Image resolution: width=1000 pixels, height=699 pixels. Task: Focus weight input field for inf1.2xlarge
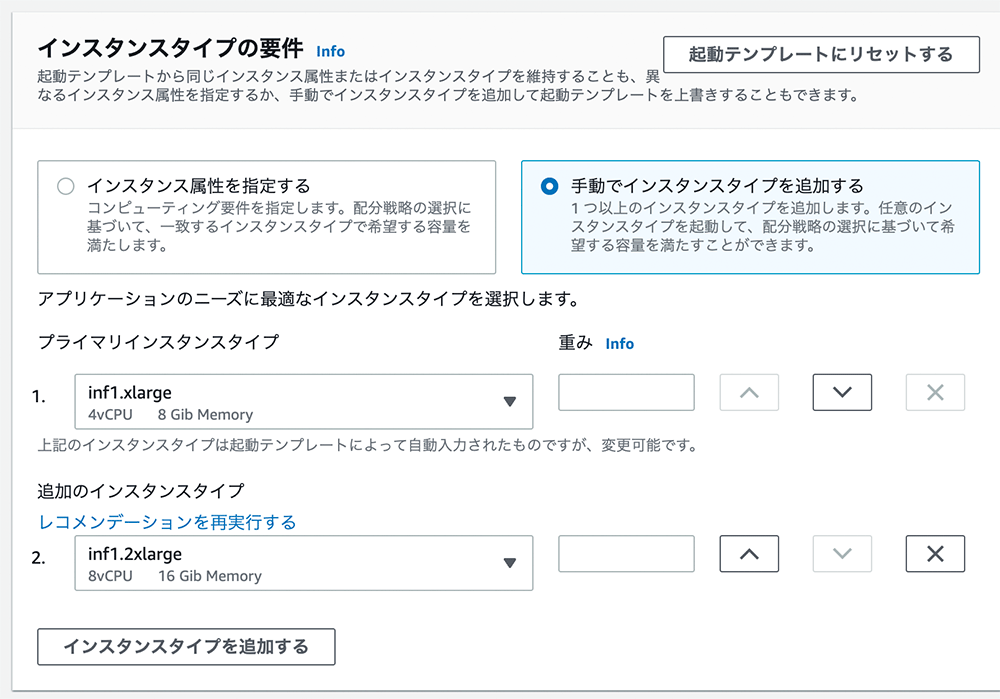coord(626,554)
